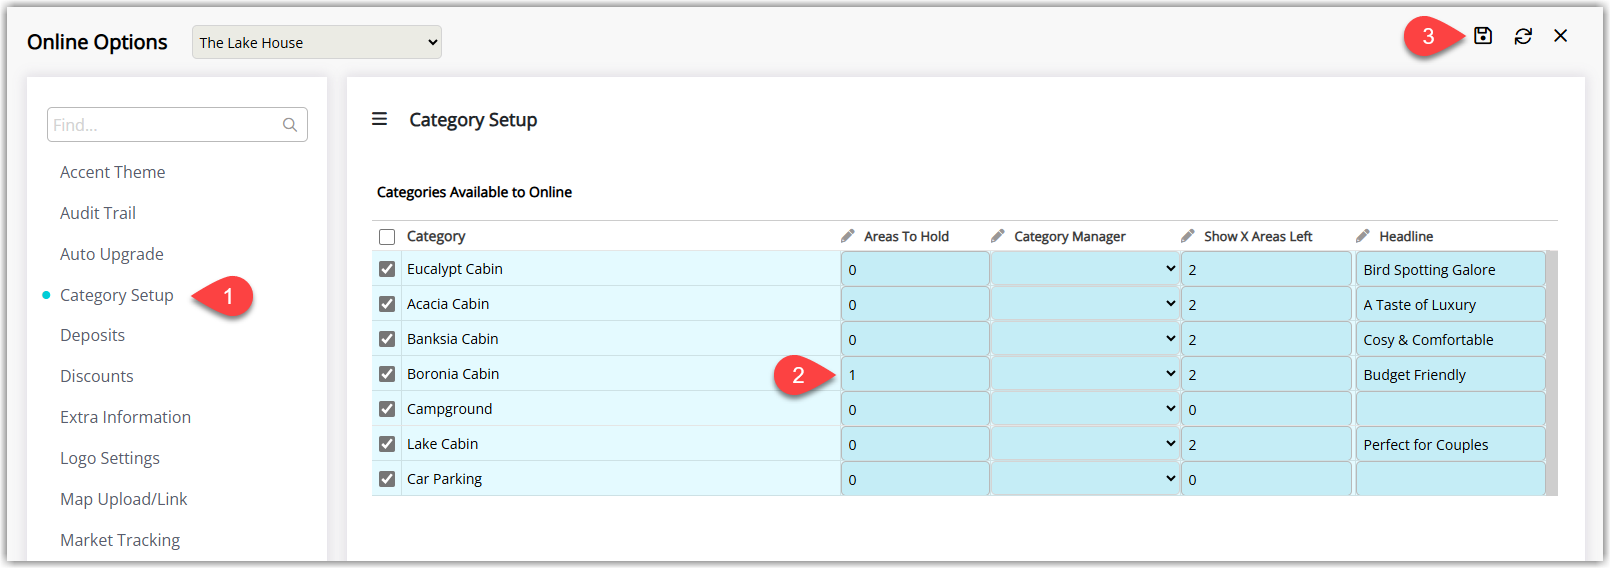1611x569 pixels.
Task: Uncheck the Acacia Cabin checkbox
Action: coord(387,304)
